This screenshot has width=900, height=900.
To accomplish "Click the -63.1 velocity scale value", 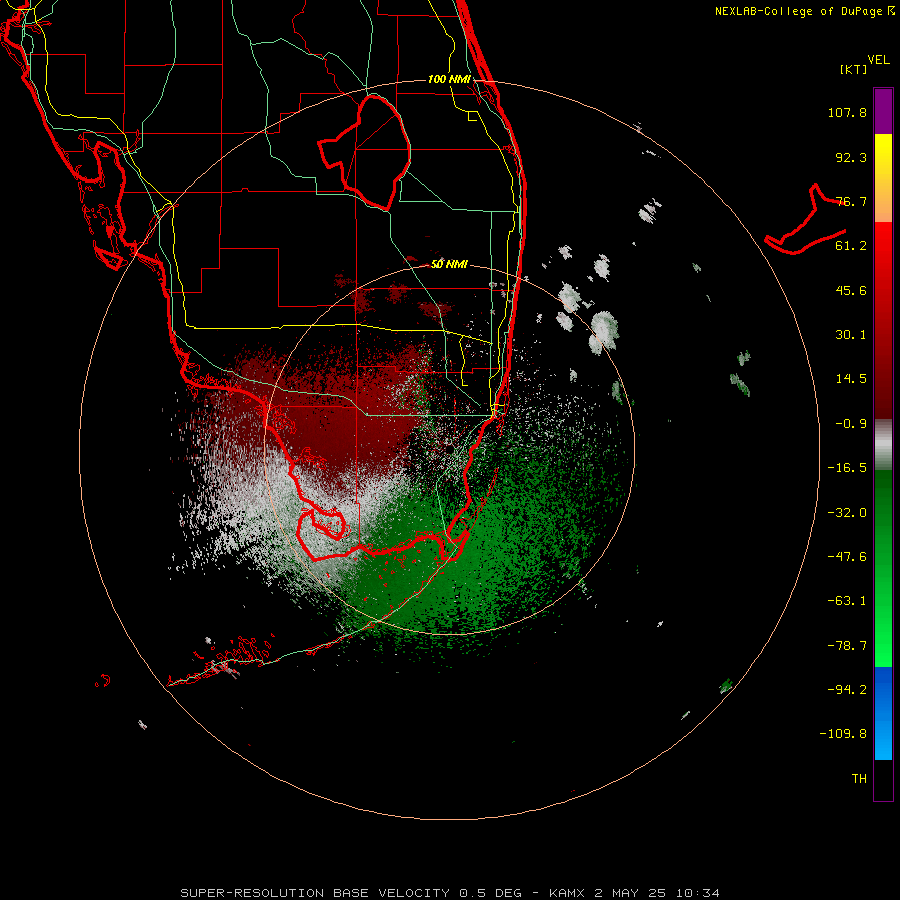I will 847,601.
